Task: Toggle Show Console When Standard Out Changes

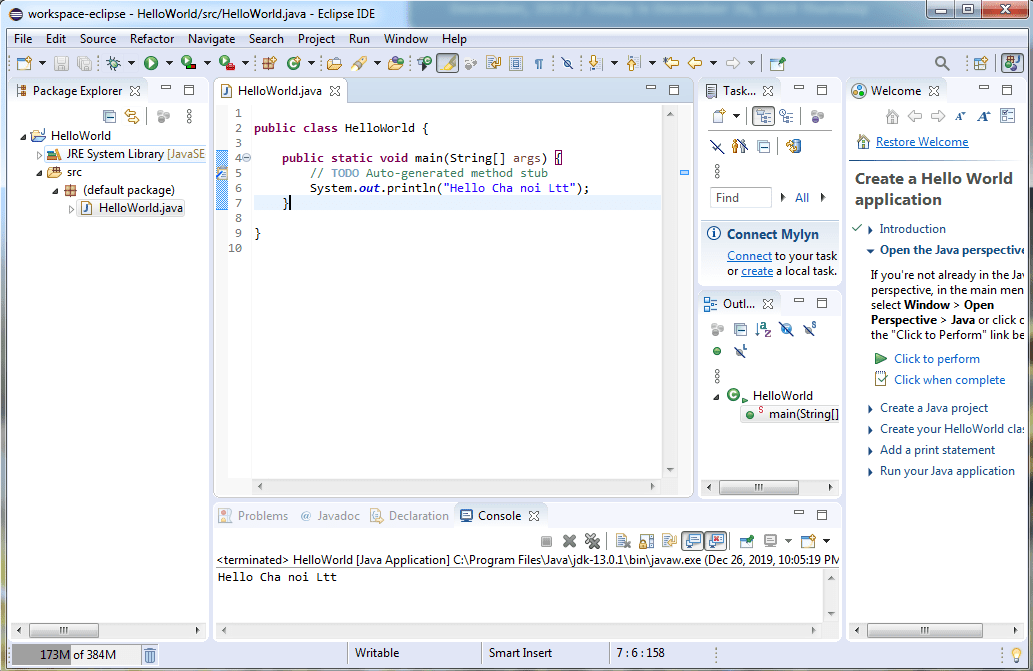Action: pos(693,541)
